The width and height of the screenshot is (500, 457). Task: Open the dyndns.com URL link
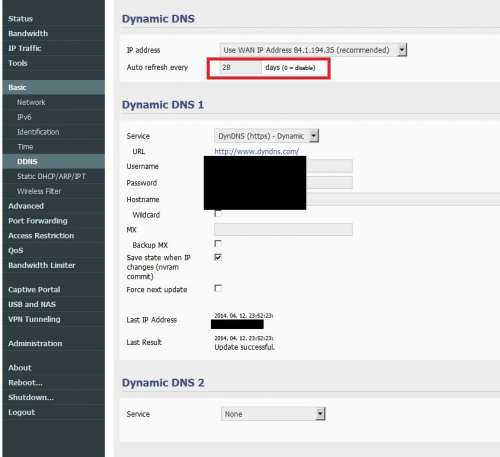(x=256, y=151)
